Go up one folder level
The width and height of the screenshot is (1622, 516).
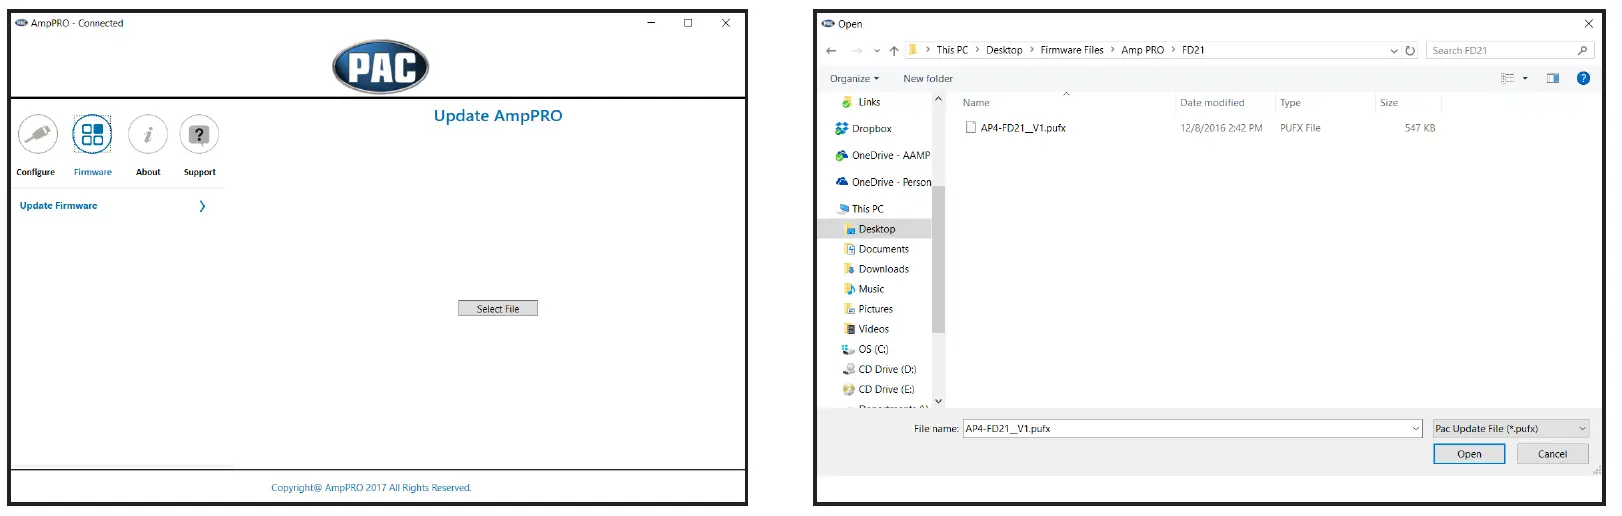[894, 50]
